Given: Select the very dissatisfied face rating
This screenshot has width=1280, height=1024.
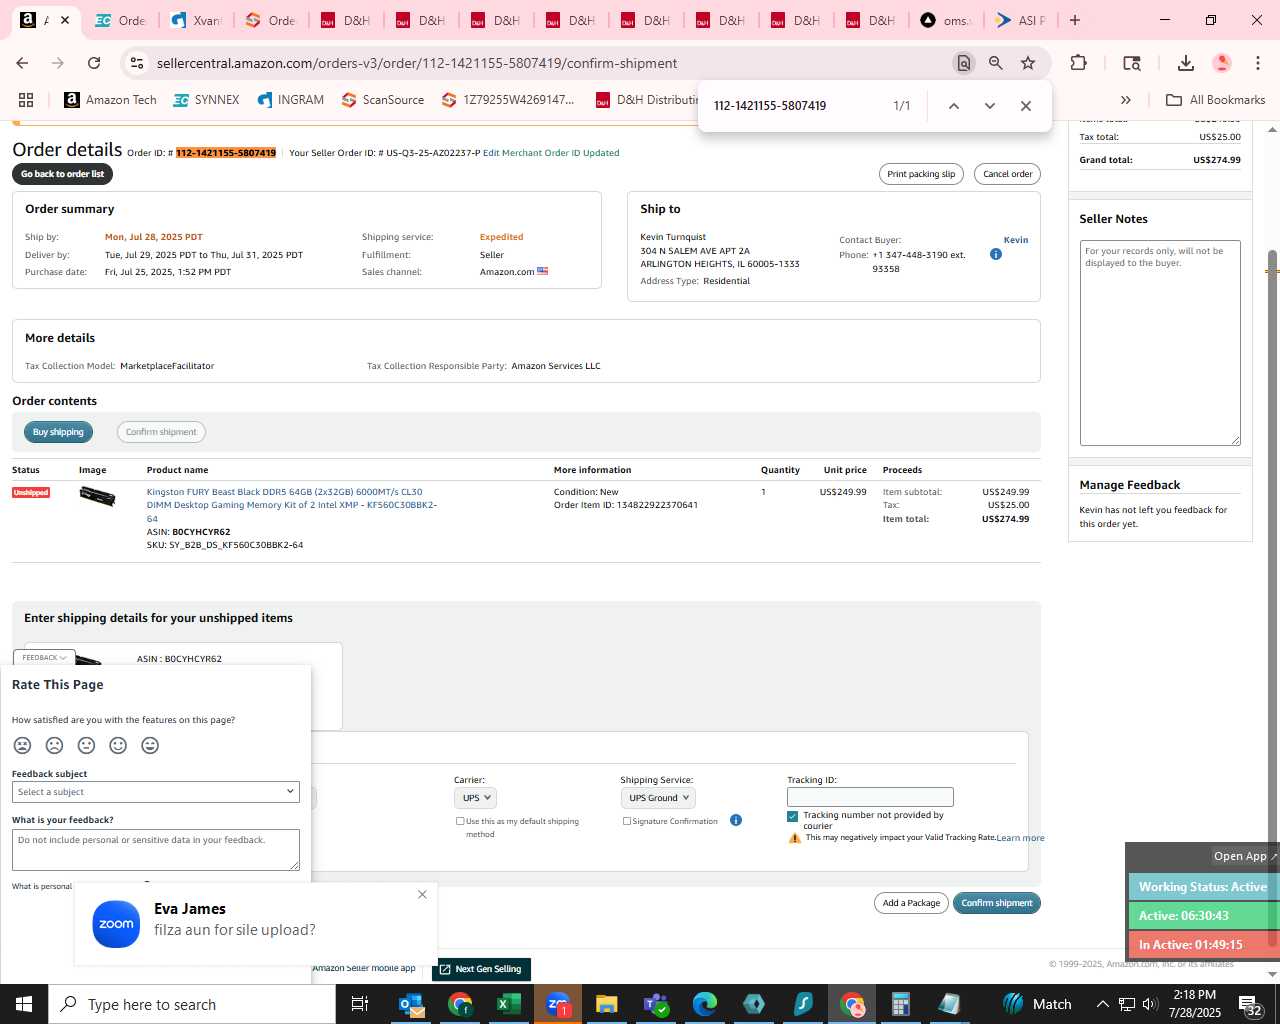Looking at the screenshot, I should coord(23,745).
